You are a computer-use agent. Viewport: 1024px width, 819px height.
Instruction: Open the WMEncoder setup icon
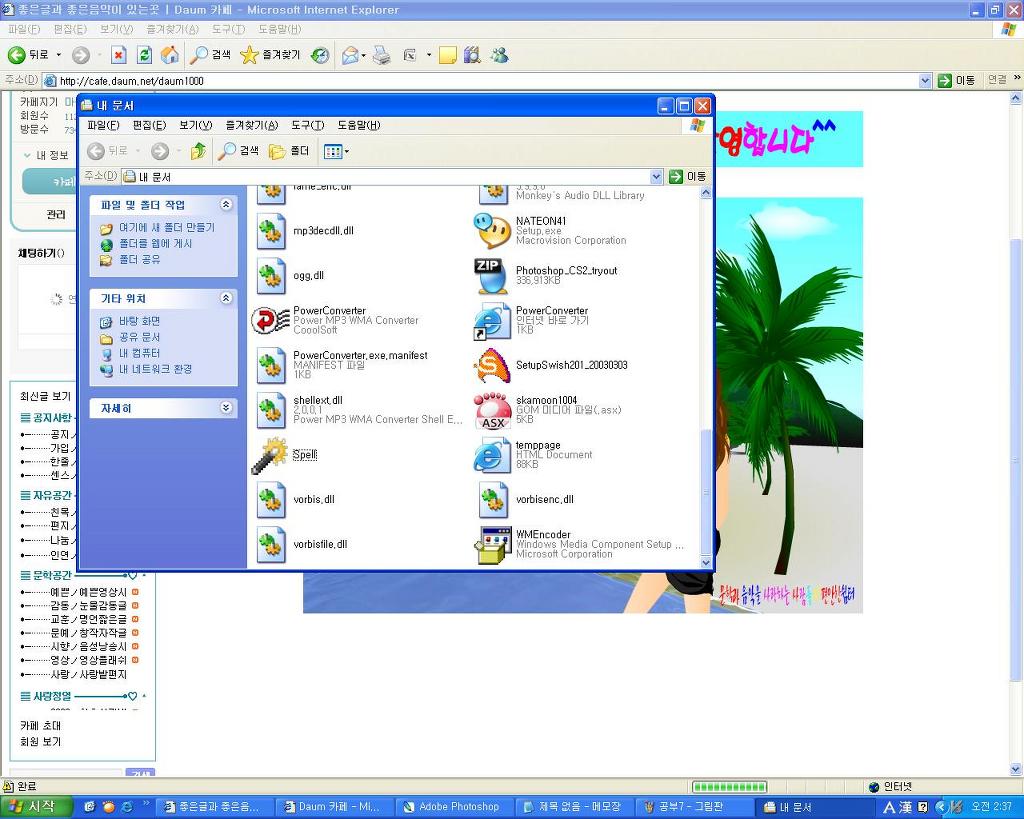(x=492, y=544)
